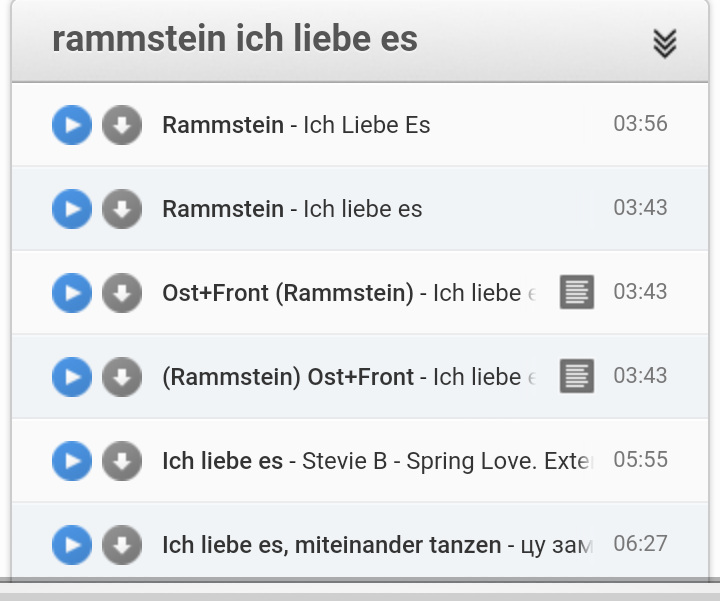Download Rammstein - Ich liebe es 03:43
This screenshot has height=601, width=720.
122,209
